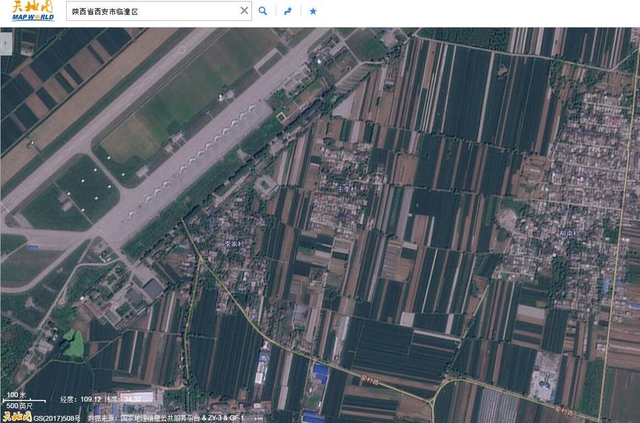The height and width of the screenshot is (423, 640).
Task: Expand the collapsed left side panel
Action: tap(6, 43)
